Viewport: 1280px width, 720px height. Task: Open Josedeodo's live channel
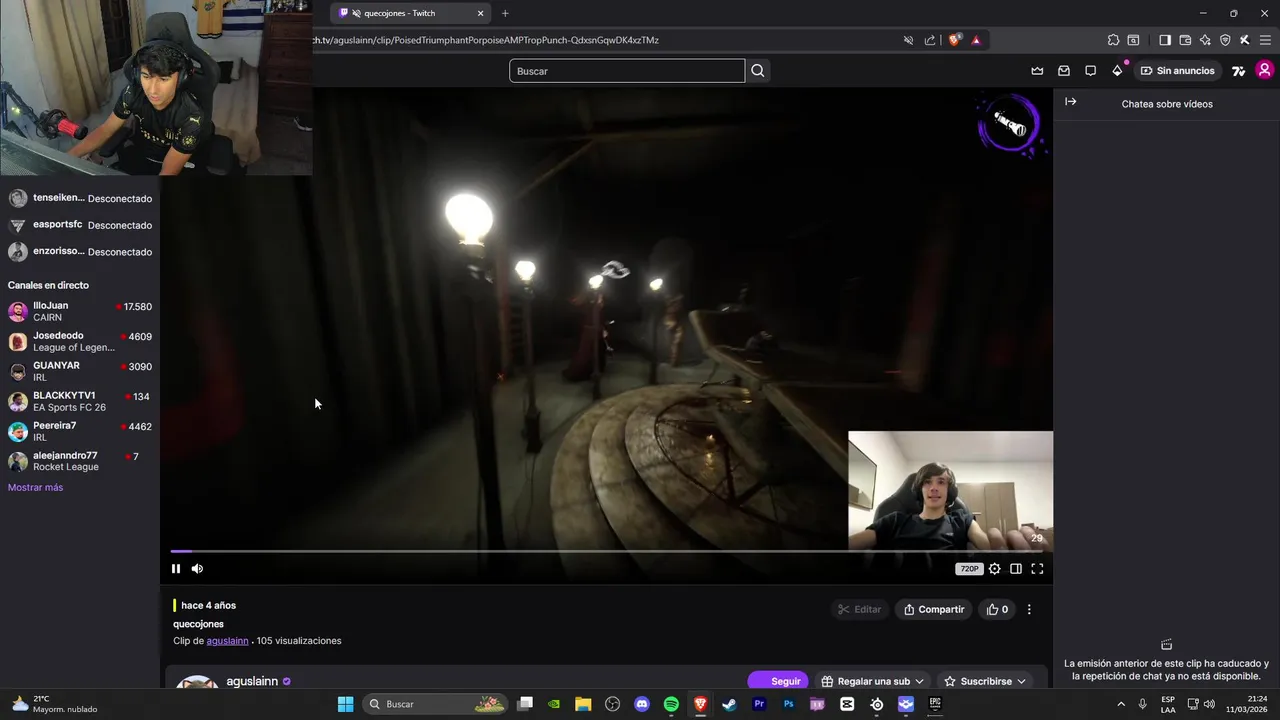pos(80,341)
